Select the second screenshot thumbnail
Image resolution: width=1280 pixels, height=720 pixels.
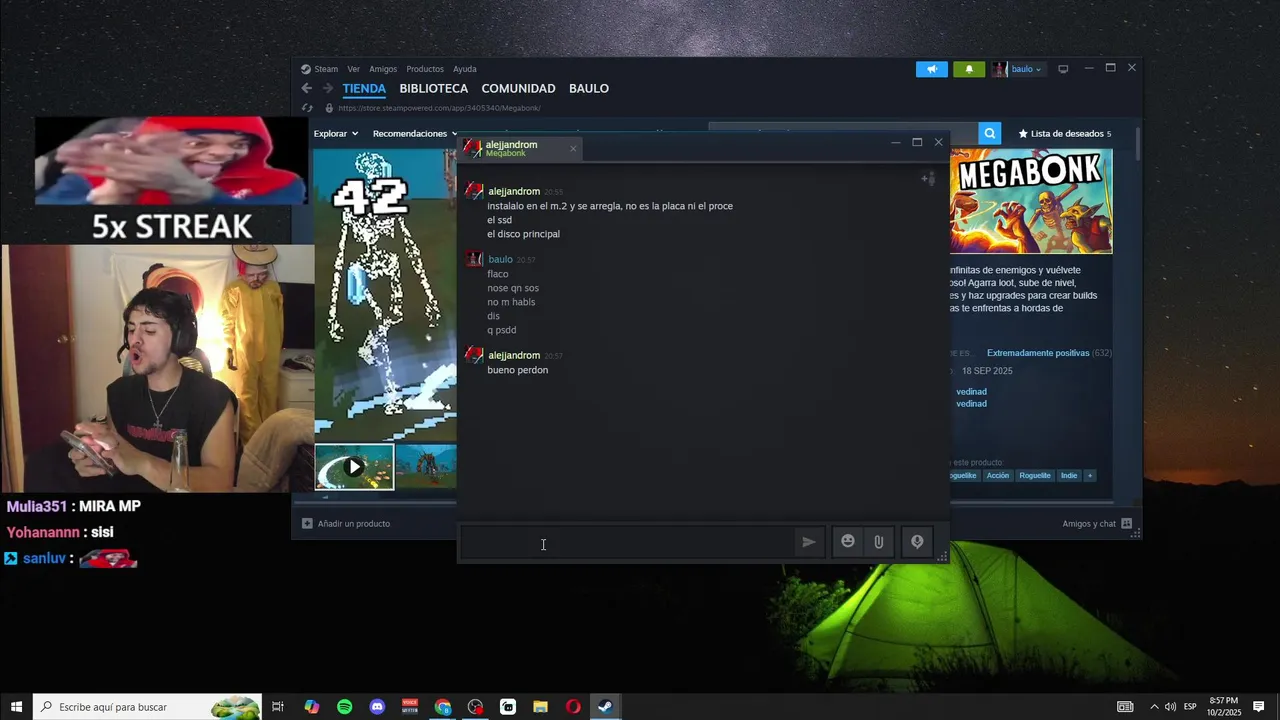426,467
